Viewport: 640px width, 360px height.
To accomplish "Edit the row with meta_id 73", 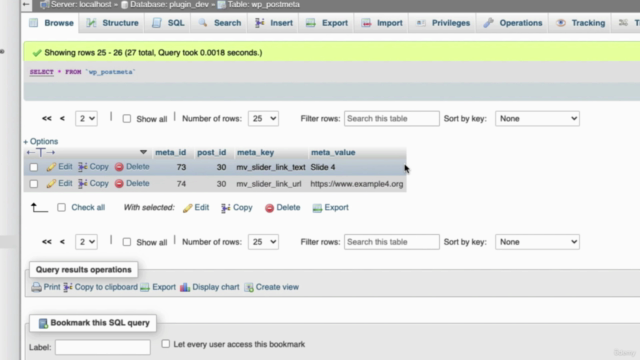I will click(60, 167).
